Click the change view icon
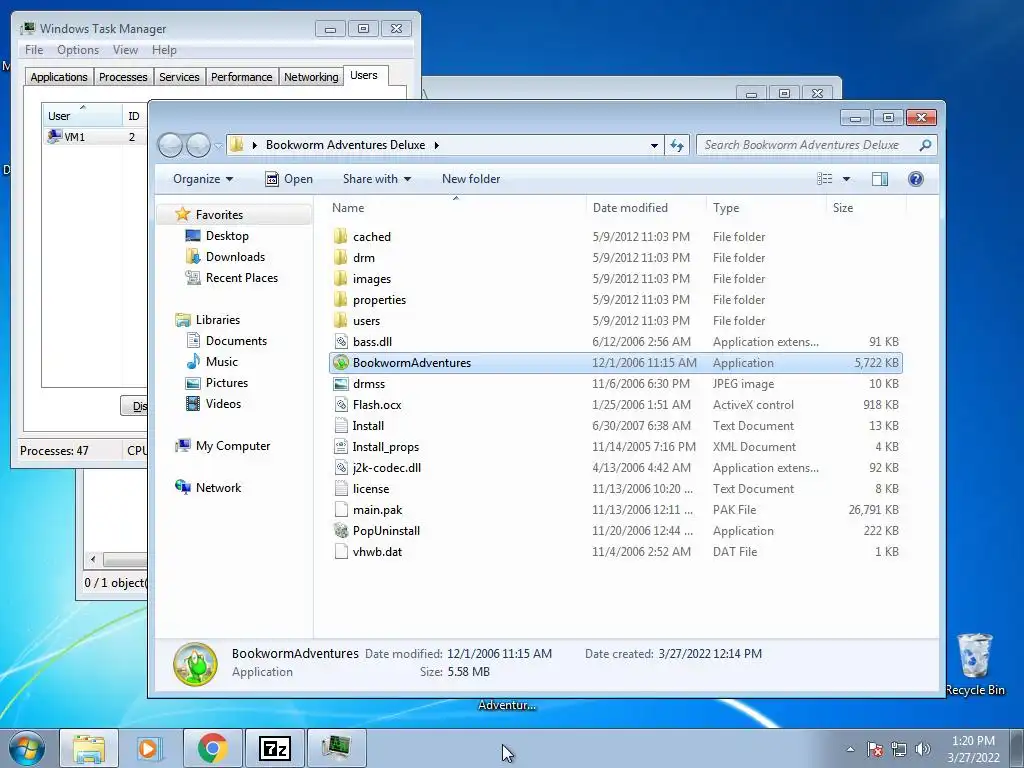1024x768 pixels. (825, 179)
